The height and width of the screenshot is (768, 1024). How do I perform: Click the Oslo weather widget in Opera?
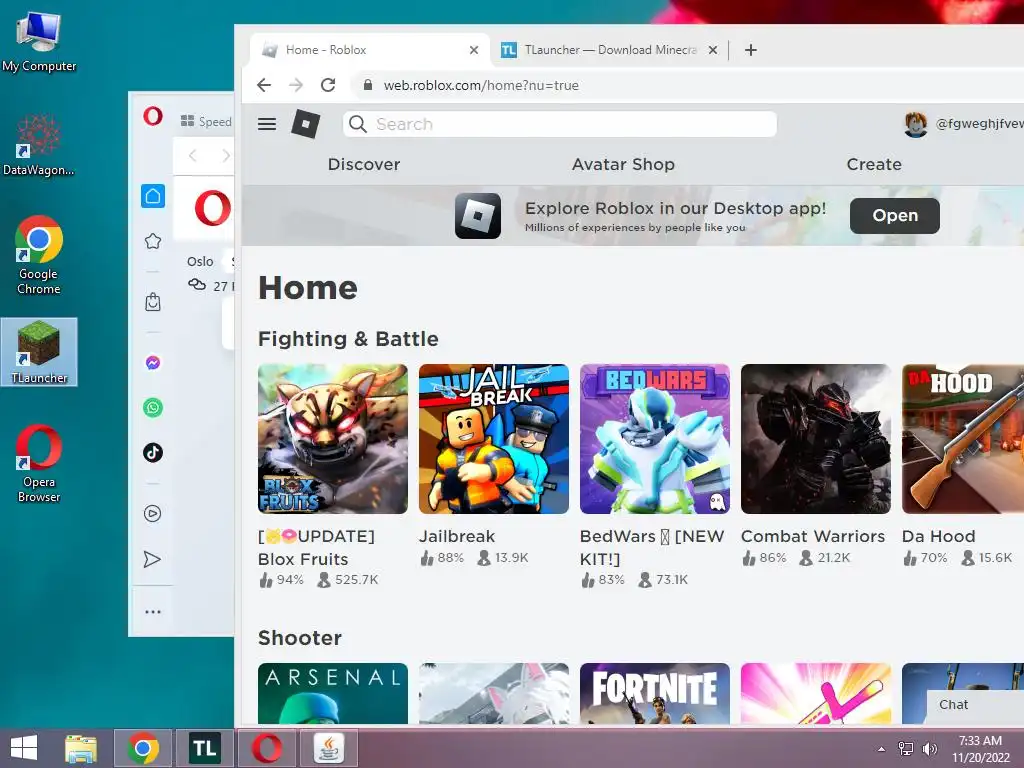210,274
